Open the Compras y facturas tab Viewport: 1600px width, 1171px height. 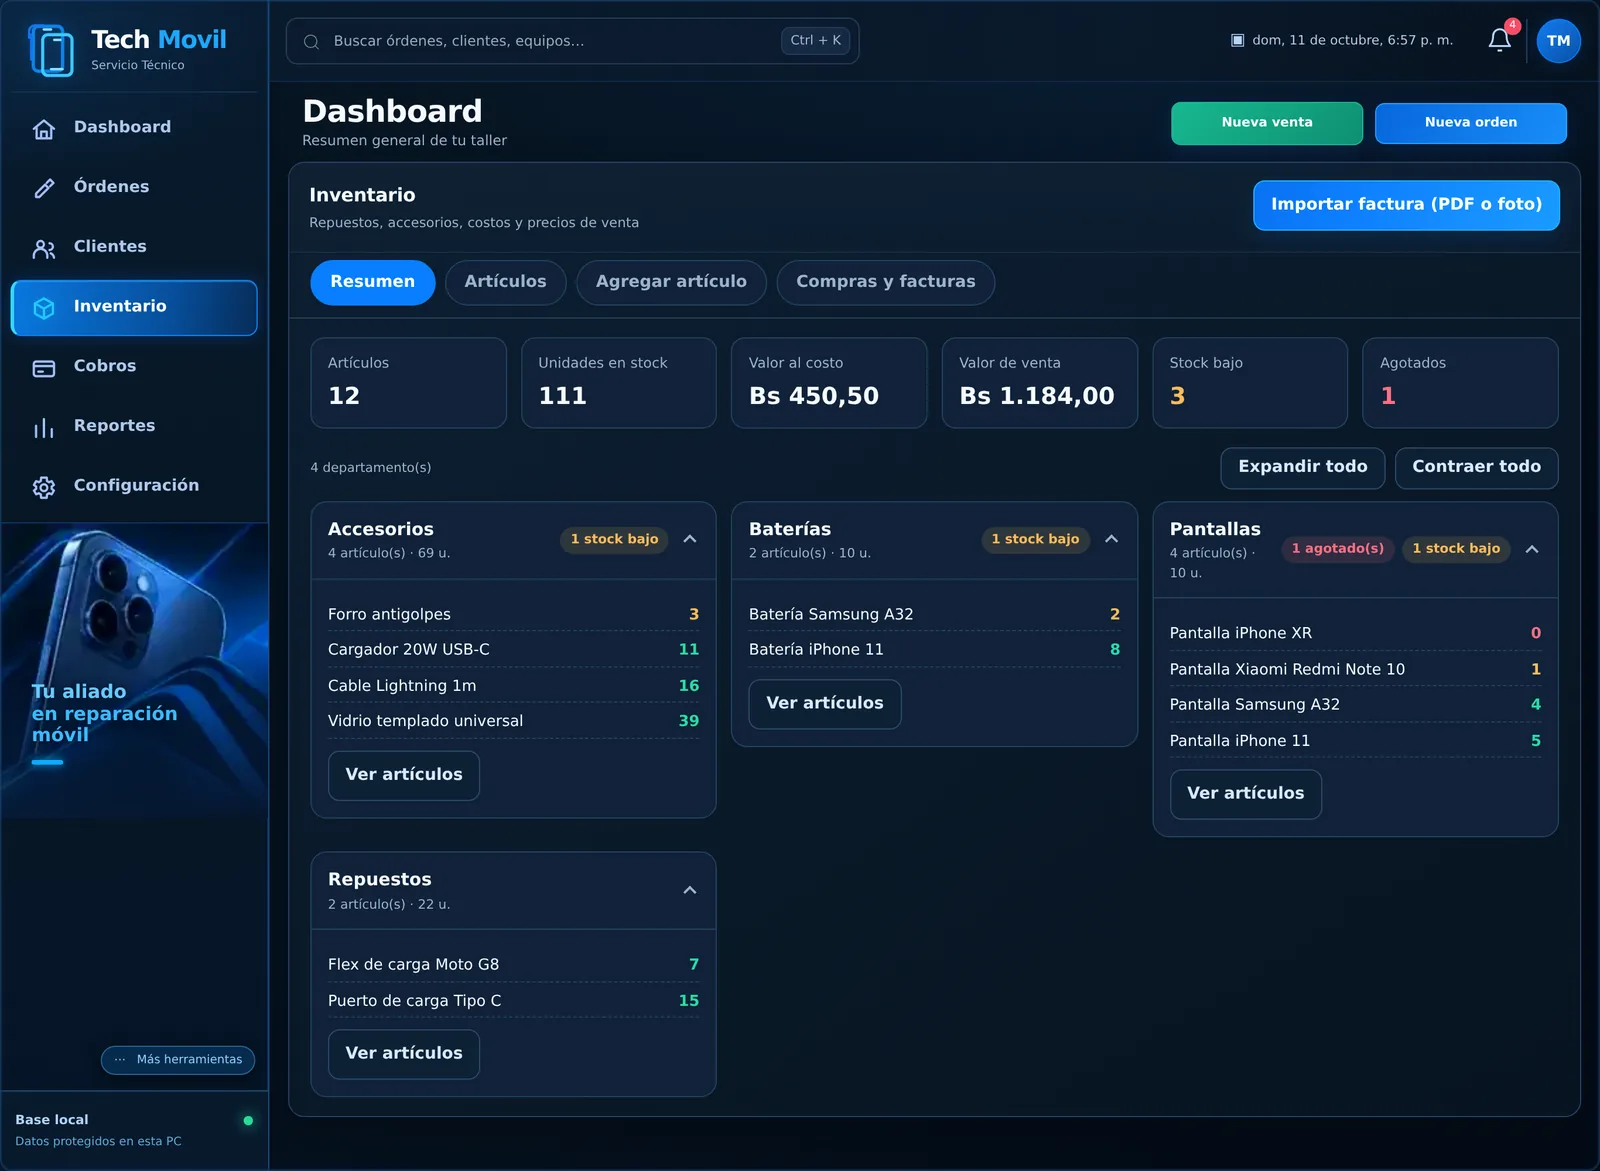click(885, 282)
